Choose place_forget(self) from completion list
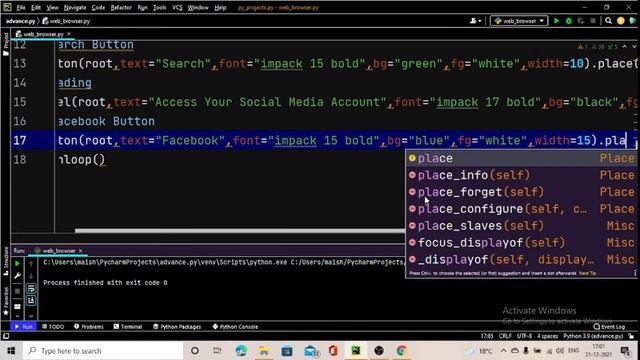 [521, 192]
